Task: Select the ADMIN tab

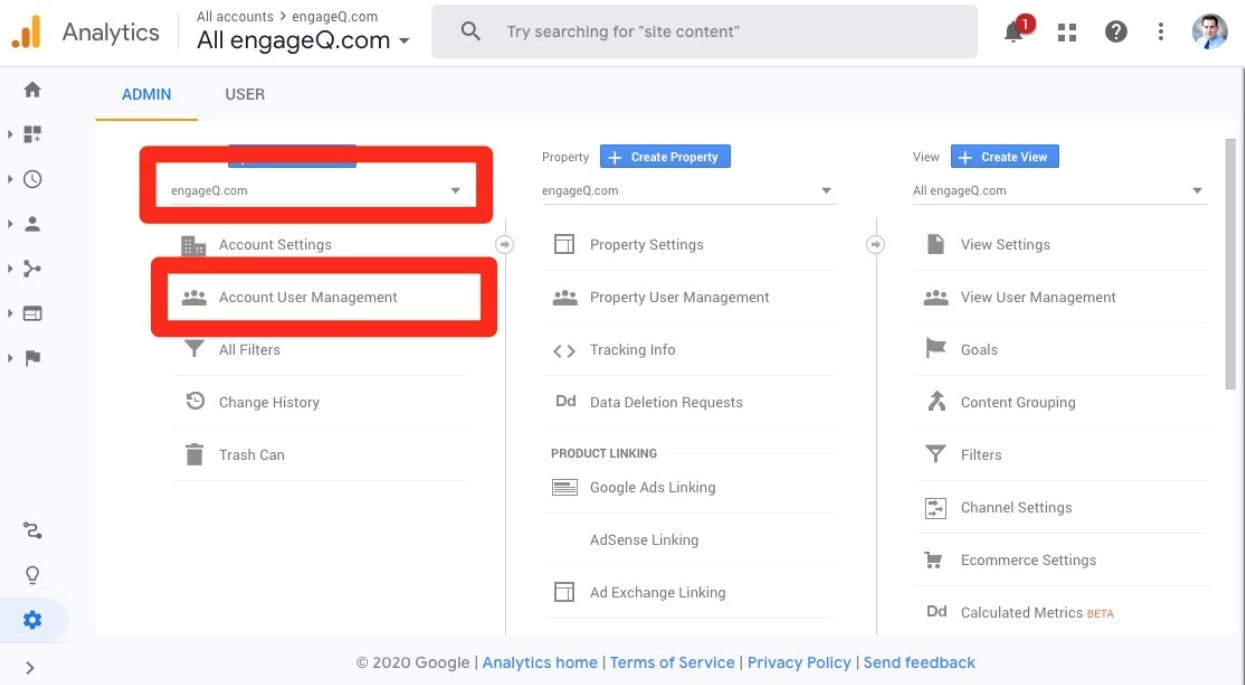Action: (146, 94)
